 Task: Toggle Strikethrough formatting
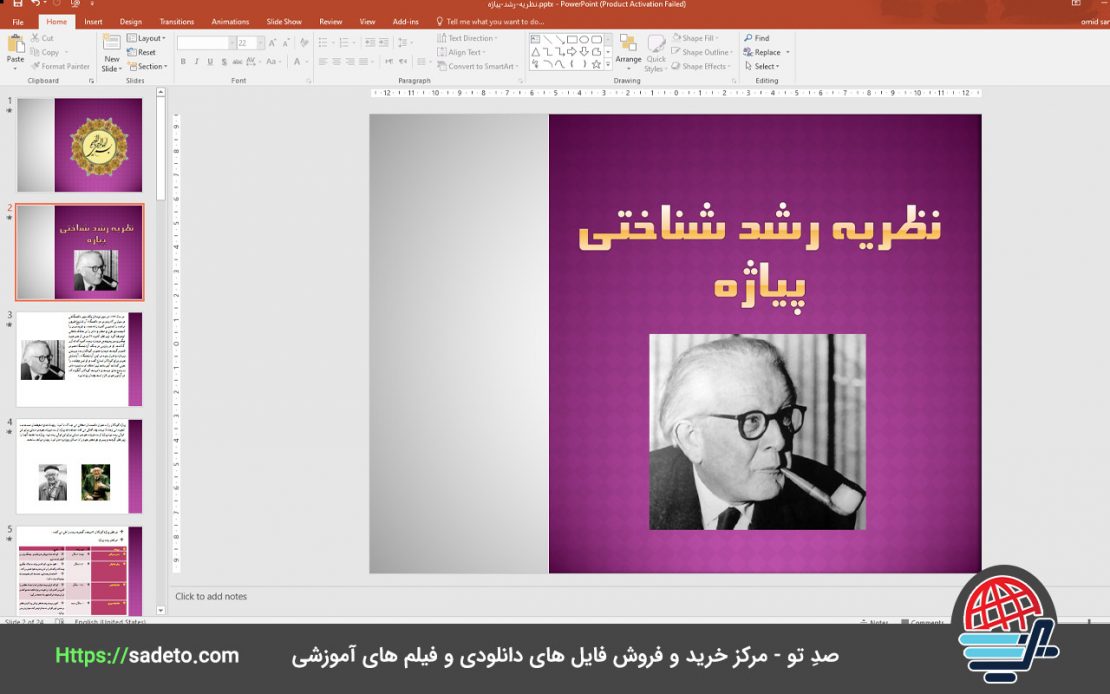pos(238,62)
